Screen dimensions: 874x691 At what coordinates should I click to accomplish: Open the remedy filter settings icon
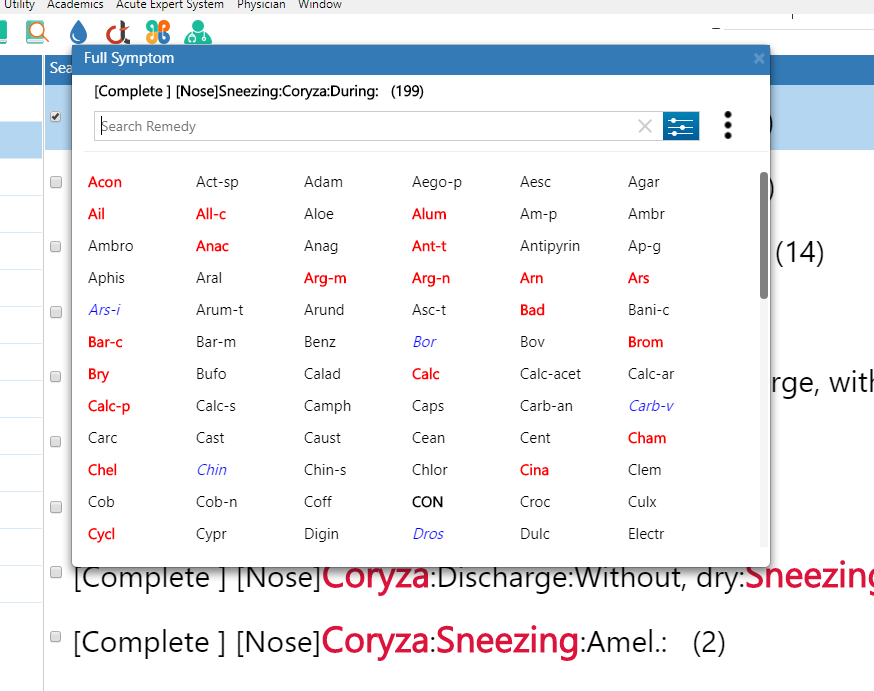click(681, 126)
